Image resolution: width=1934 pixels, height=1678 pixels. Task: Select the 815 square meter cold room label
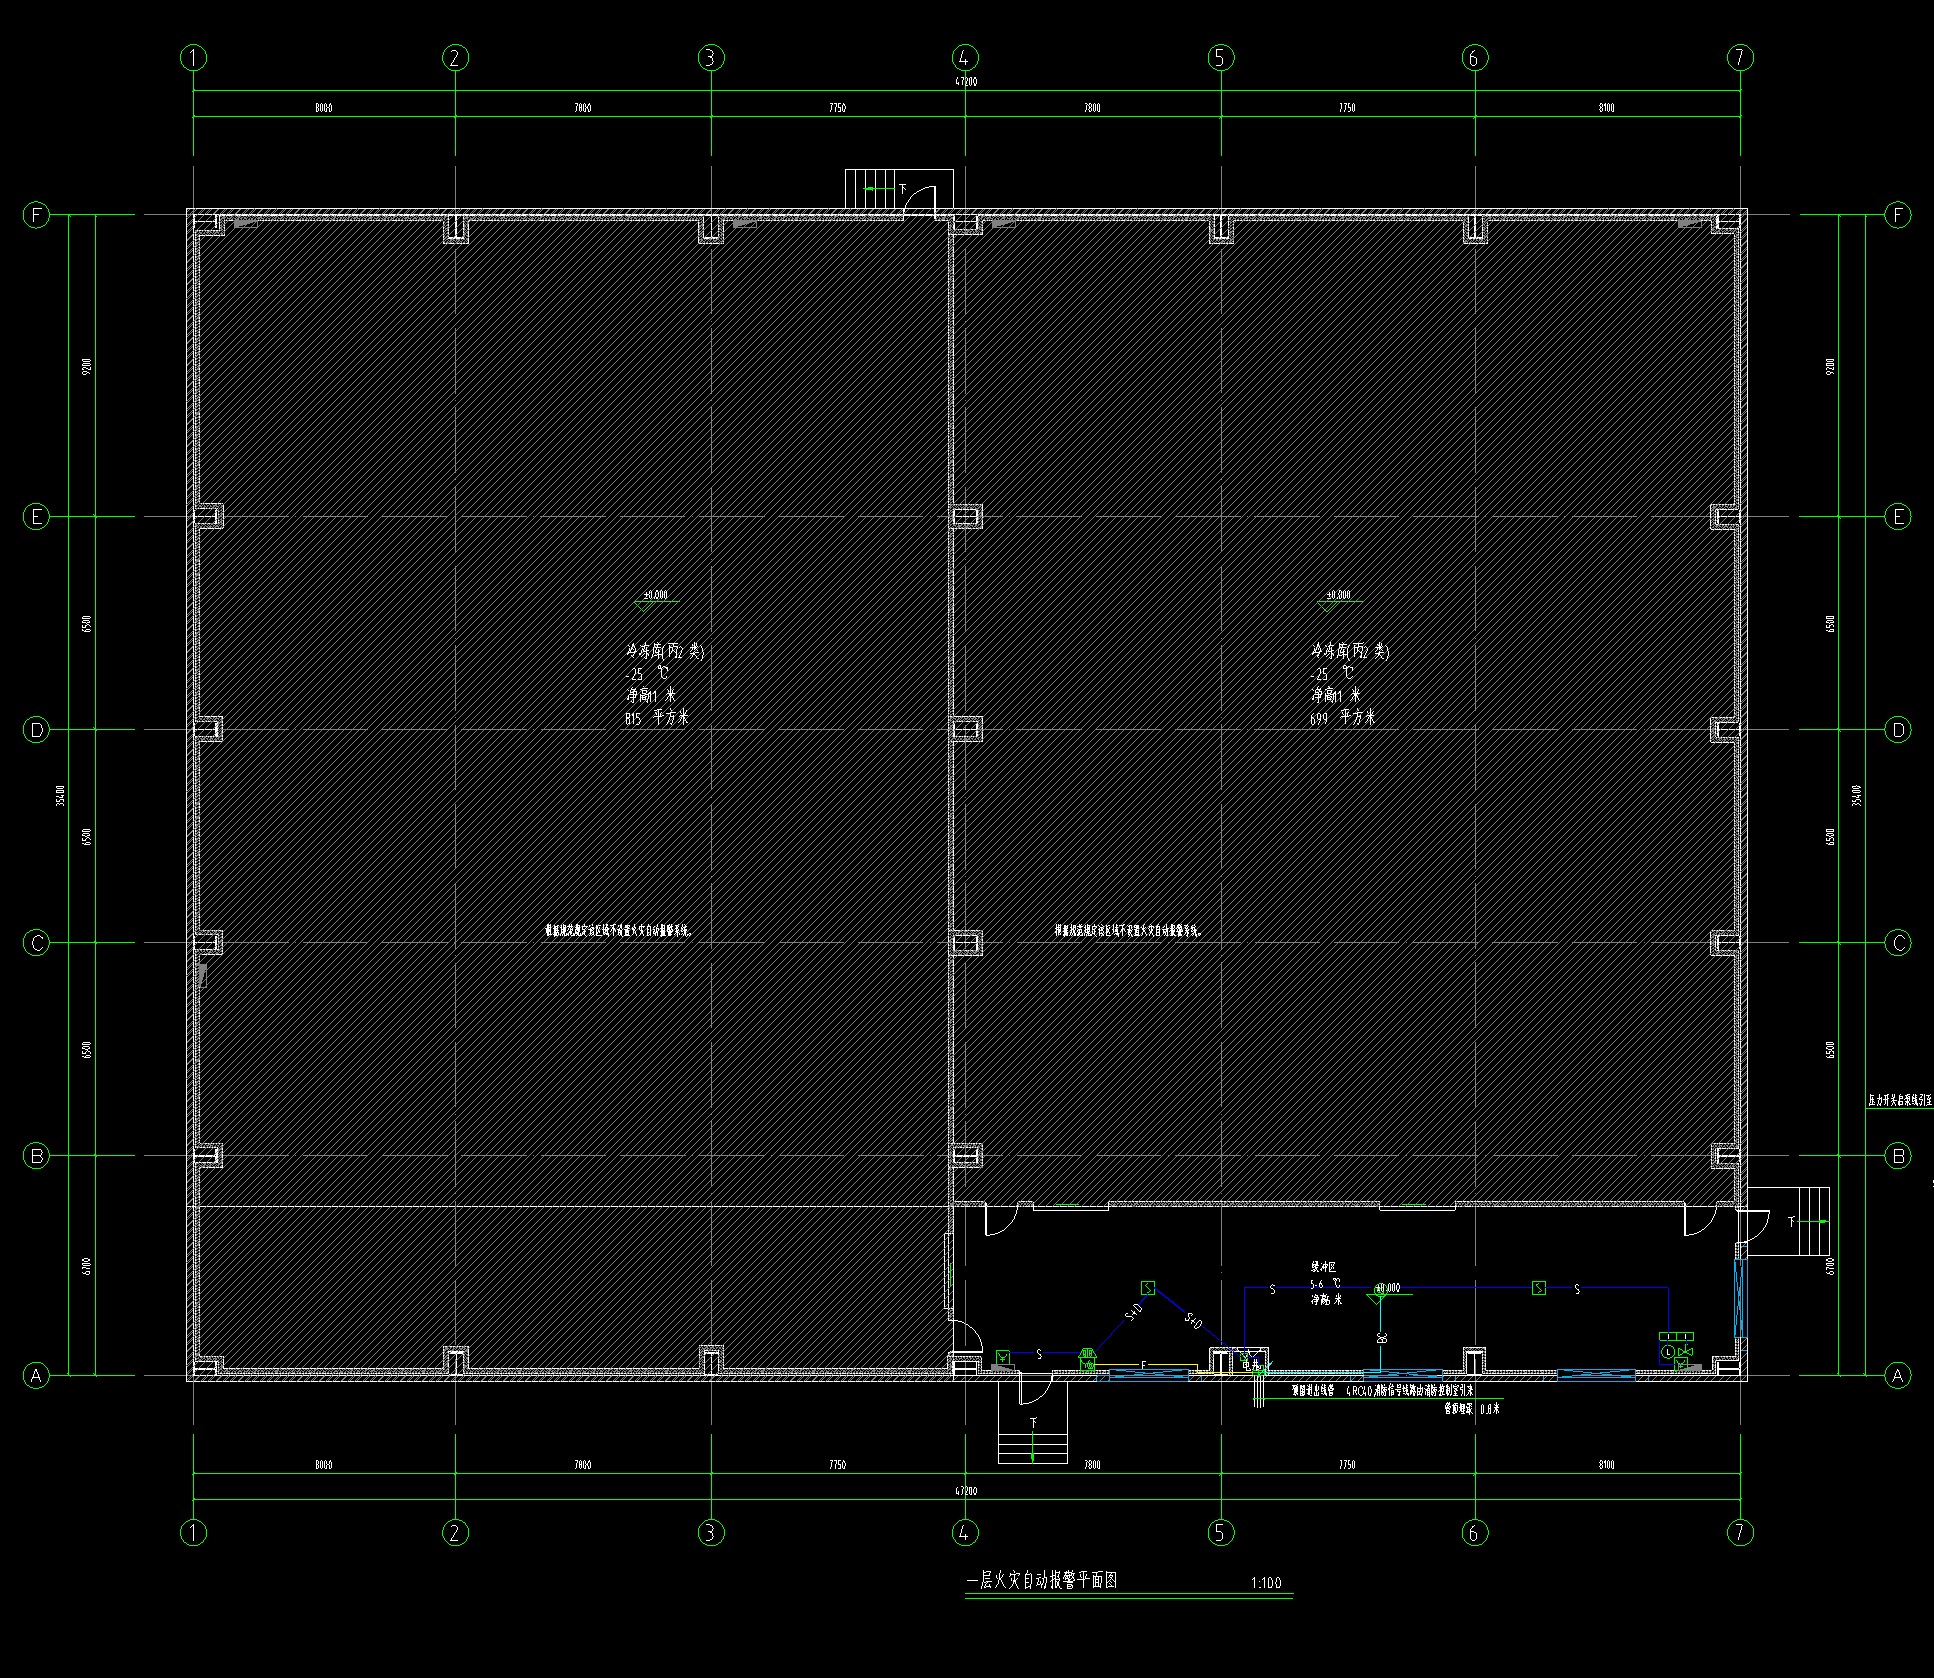[656, 718]
